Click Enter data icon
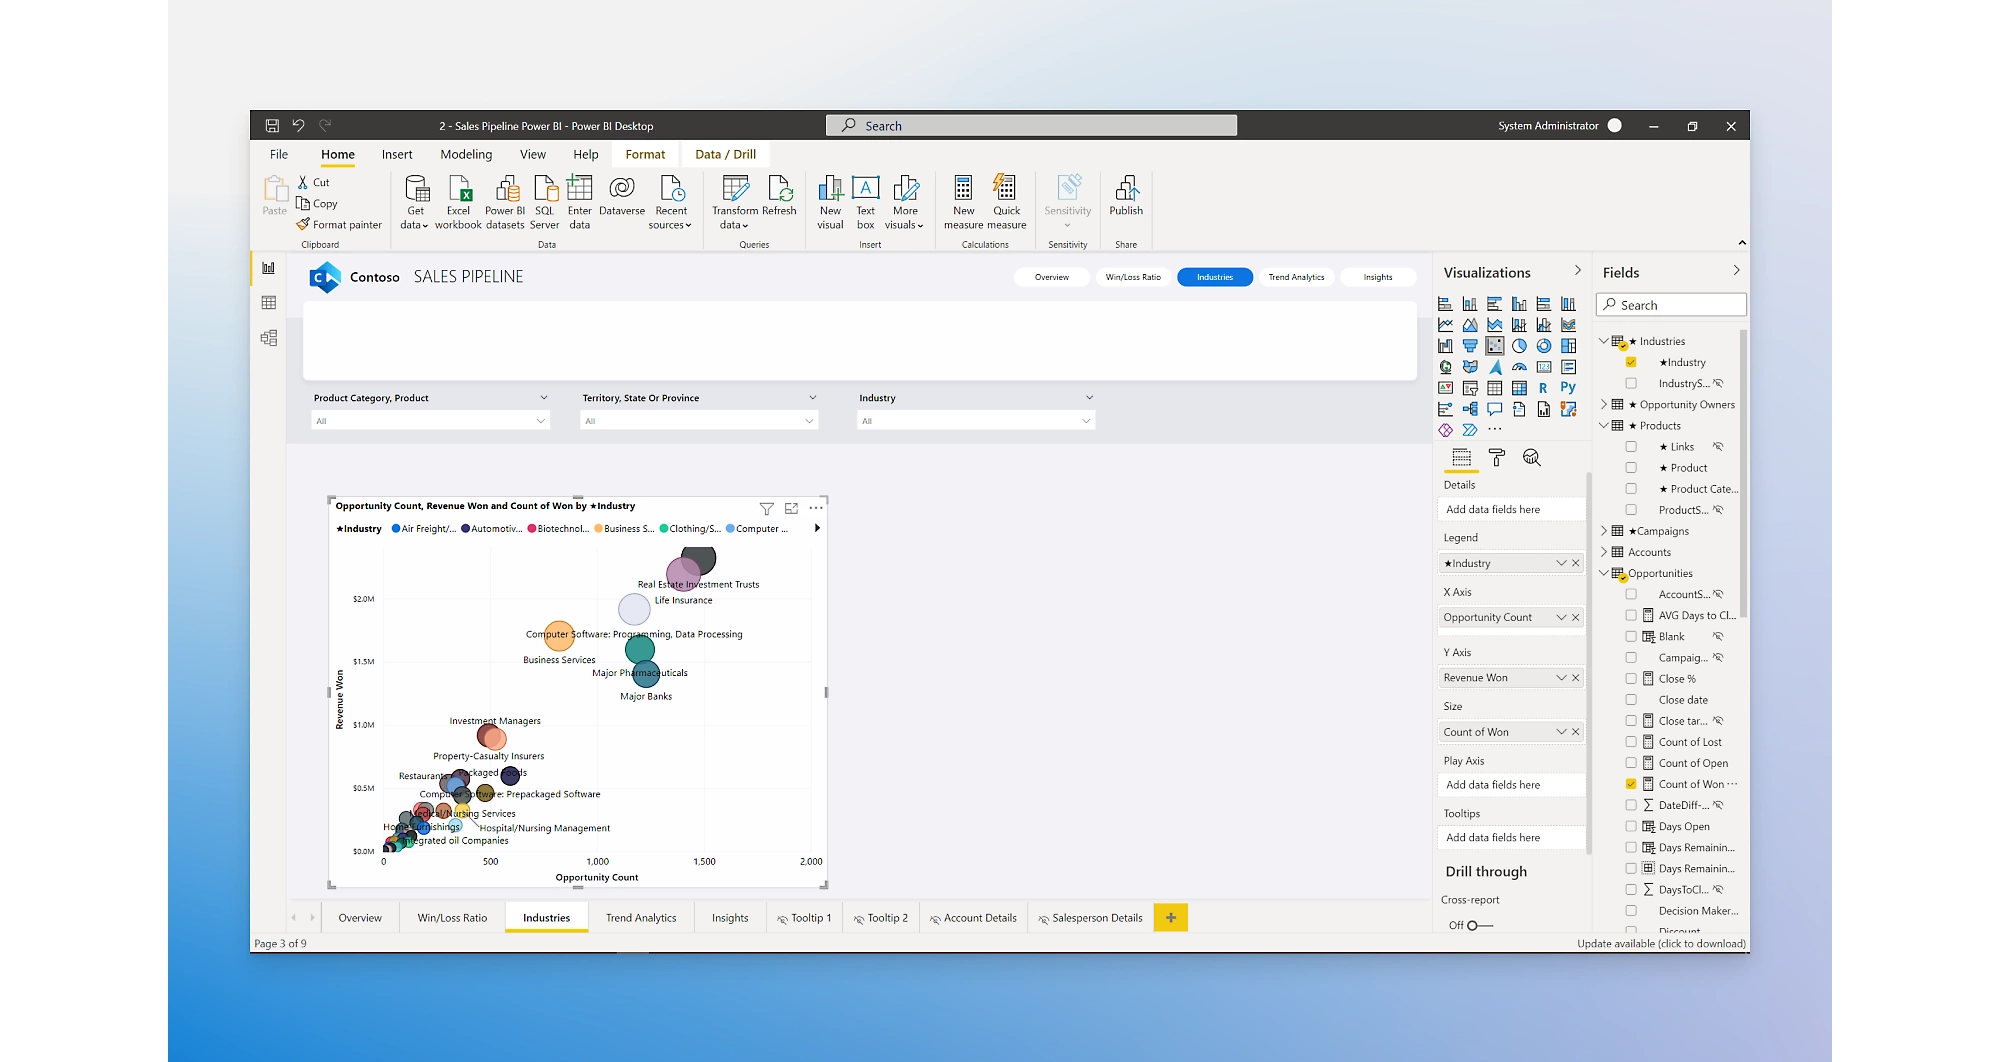The image size is (2000, 1062). [580, 202]
